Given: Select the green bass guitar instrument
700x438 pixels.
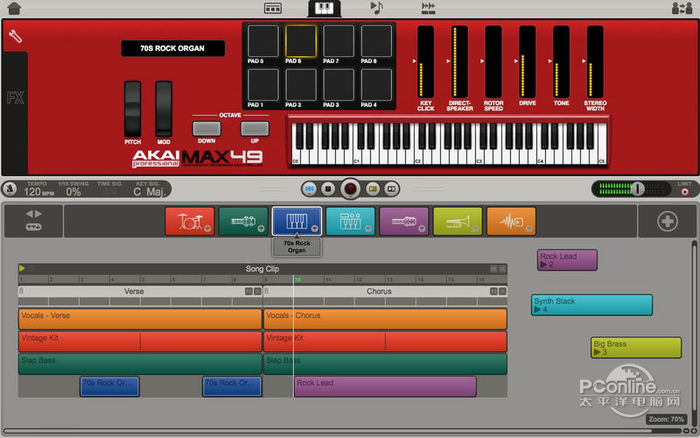Looking at the screenshot, I should tap(243, 221).
